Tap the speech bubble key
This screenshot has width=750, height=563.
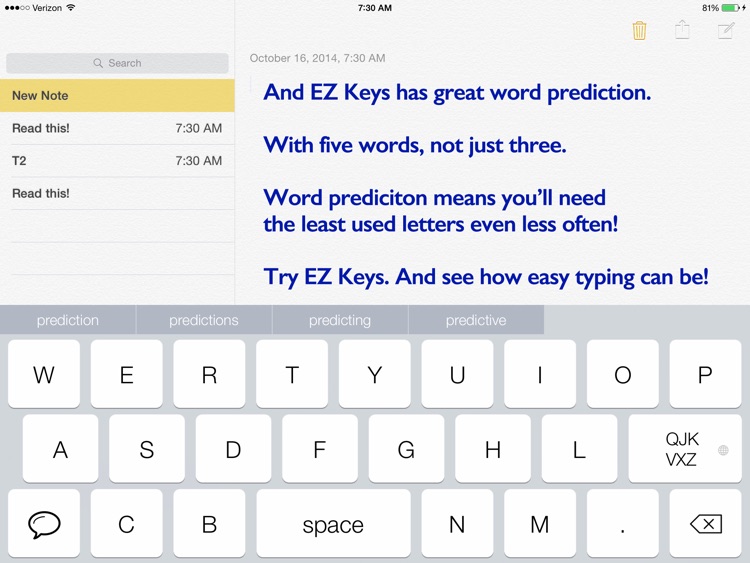coord(44,524)
